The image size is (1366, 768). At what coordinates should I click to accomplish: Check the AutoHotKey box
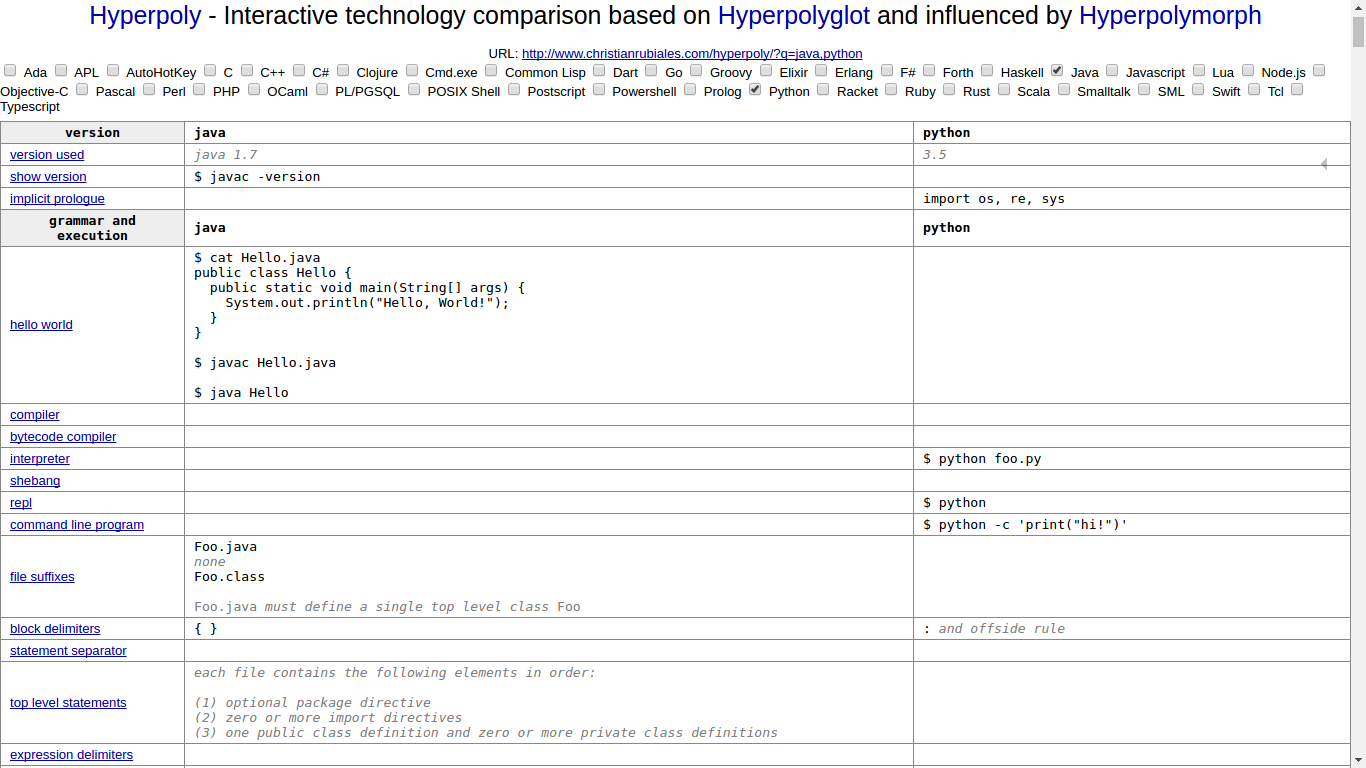coord(113,70)
